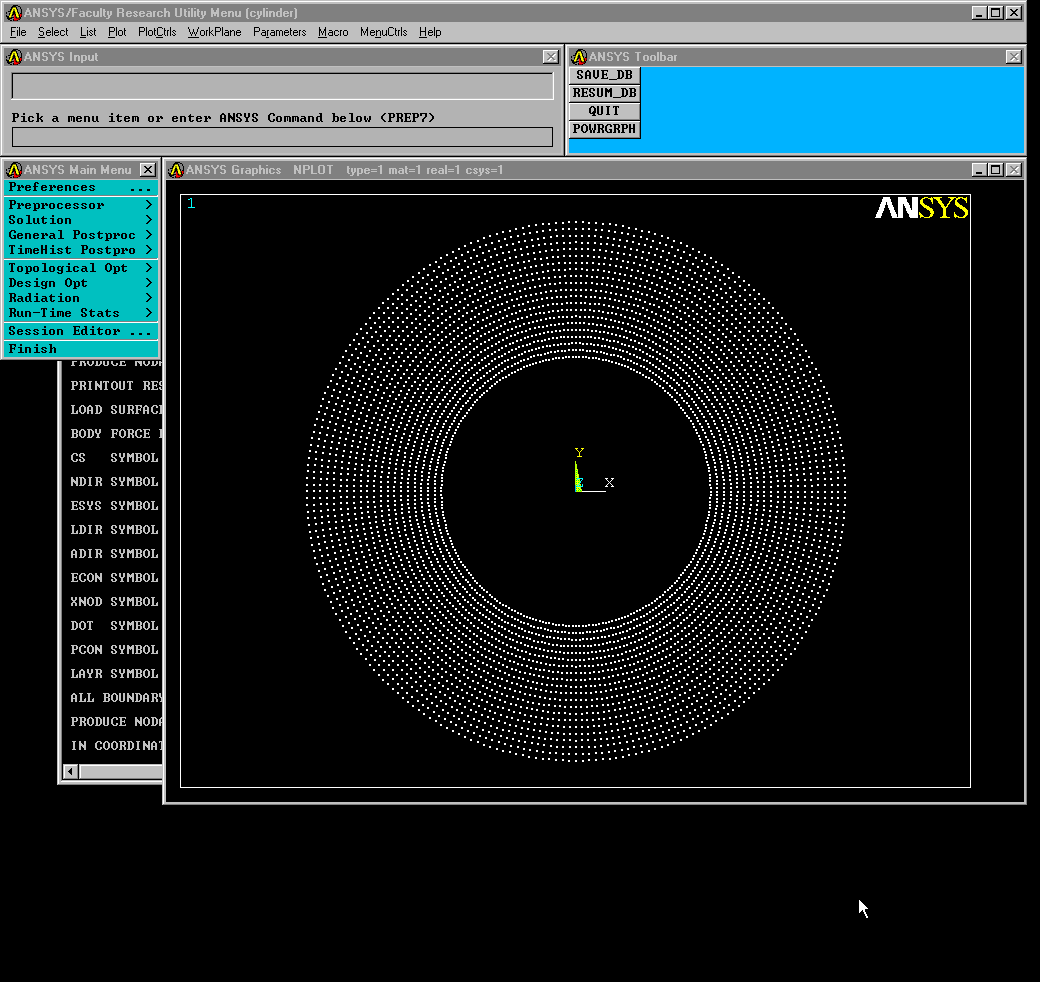
Task: Click the ANSYS Utility Menu title icon
Action: (14, 13)
